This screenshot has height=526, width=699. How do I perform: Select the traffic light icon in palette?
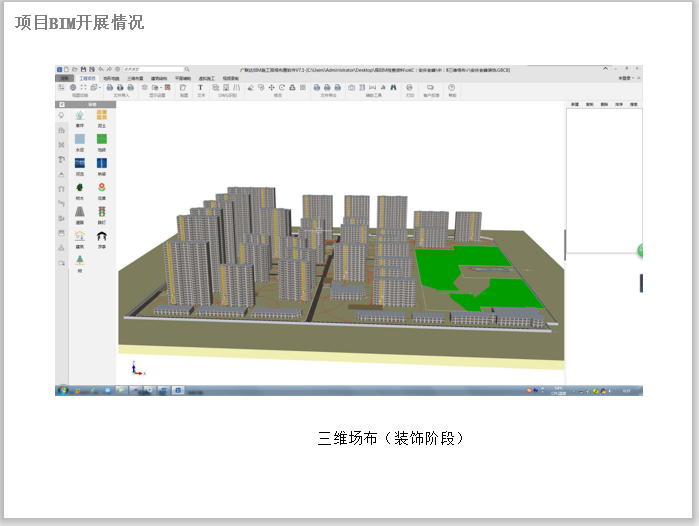[x=101, y=212]
